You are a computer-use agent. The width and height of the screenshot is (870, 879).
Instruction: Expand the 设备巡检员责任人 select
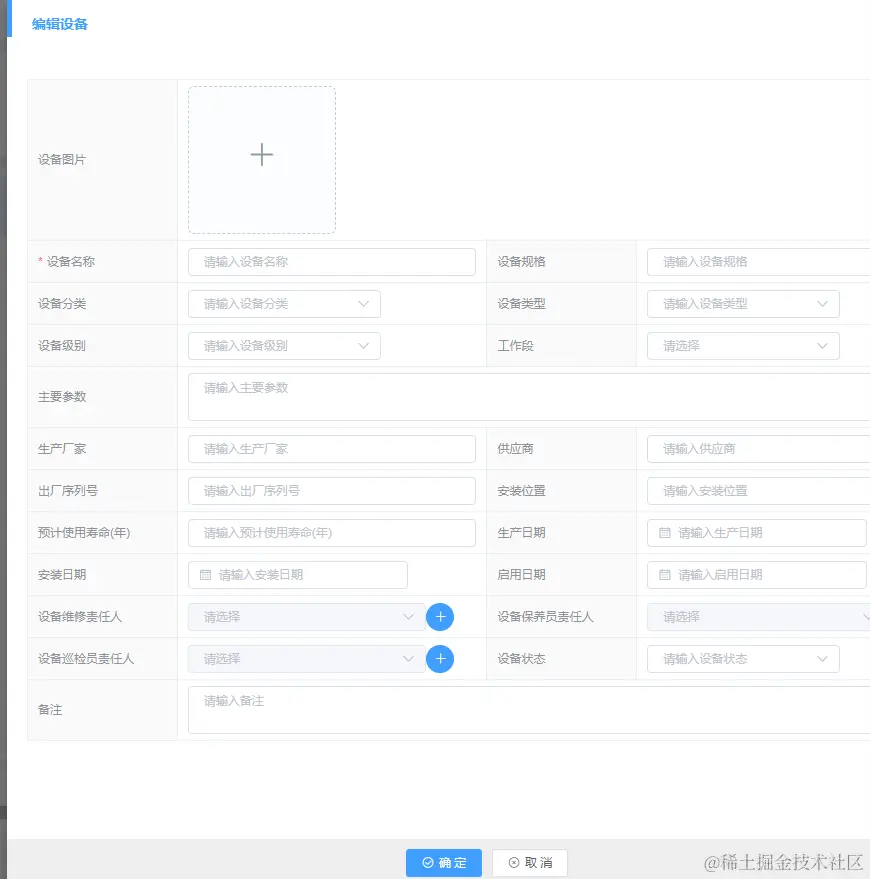pos(307,659)
